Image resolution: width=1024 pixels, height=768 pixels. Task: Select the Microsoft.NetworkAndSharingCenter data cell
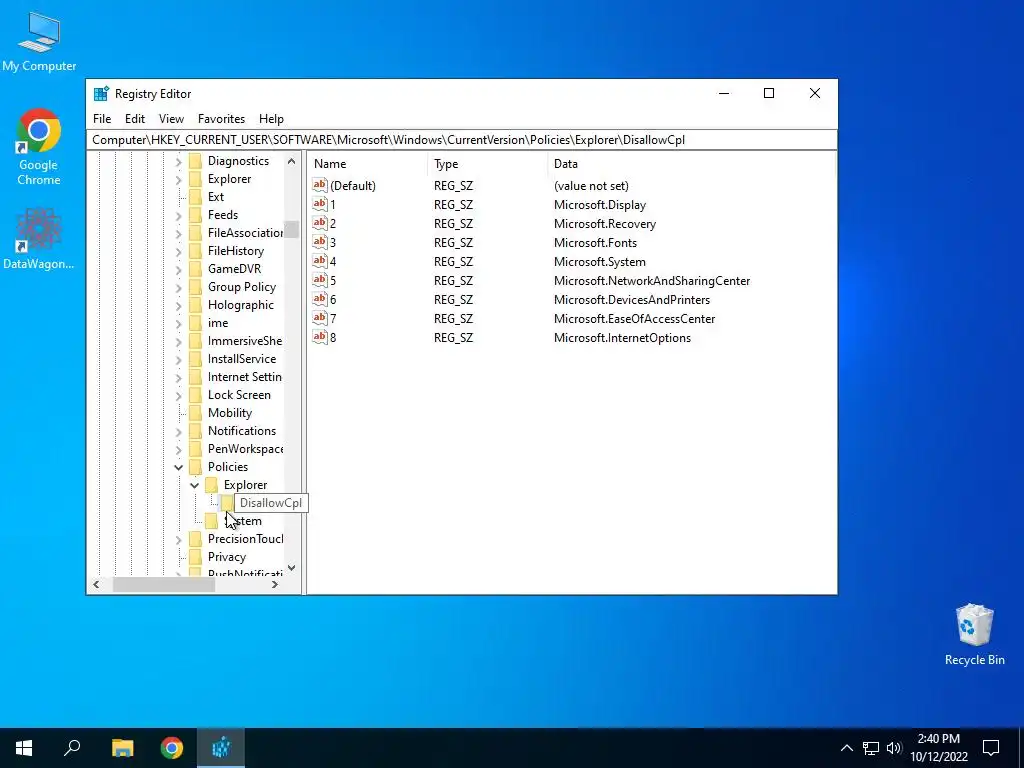tap(652, 281)
